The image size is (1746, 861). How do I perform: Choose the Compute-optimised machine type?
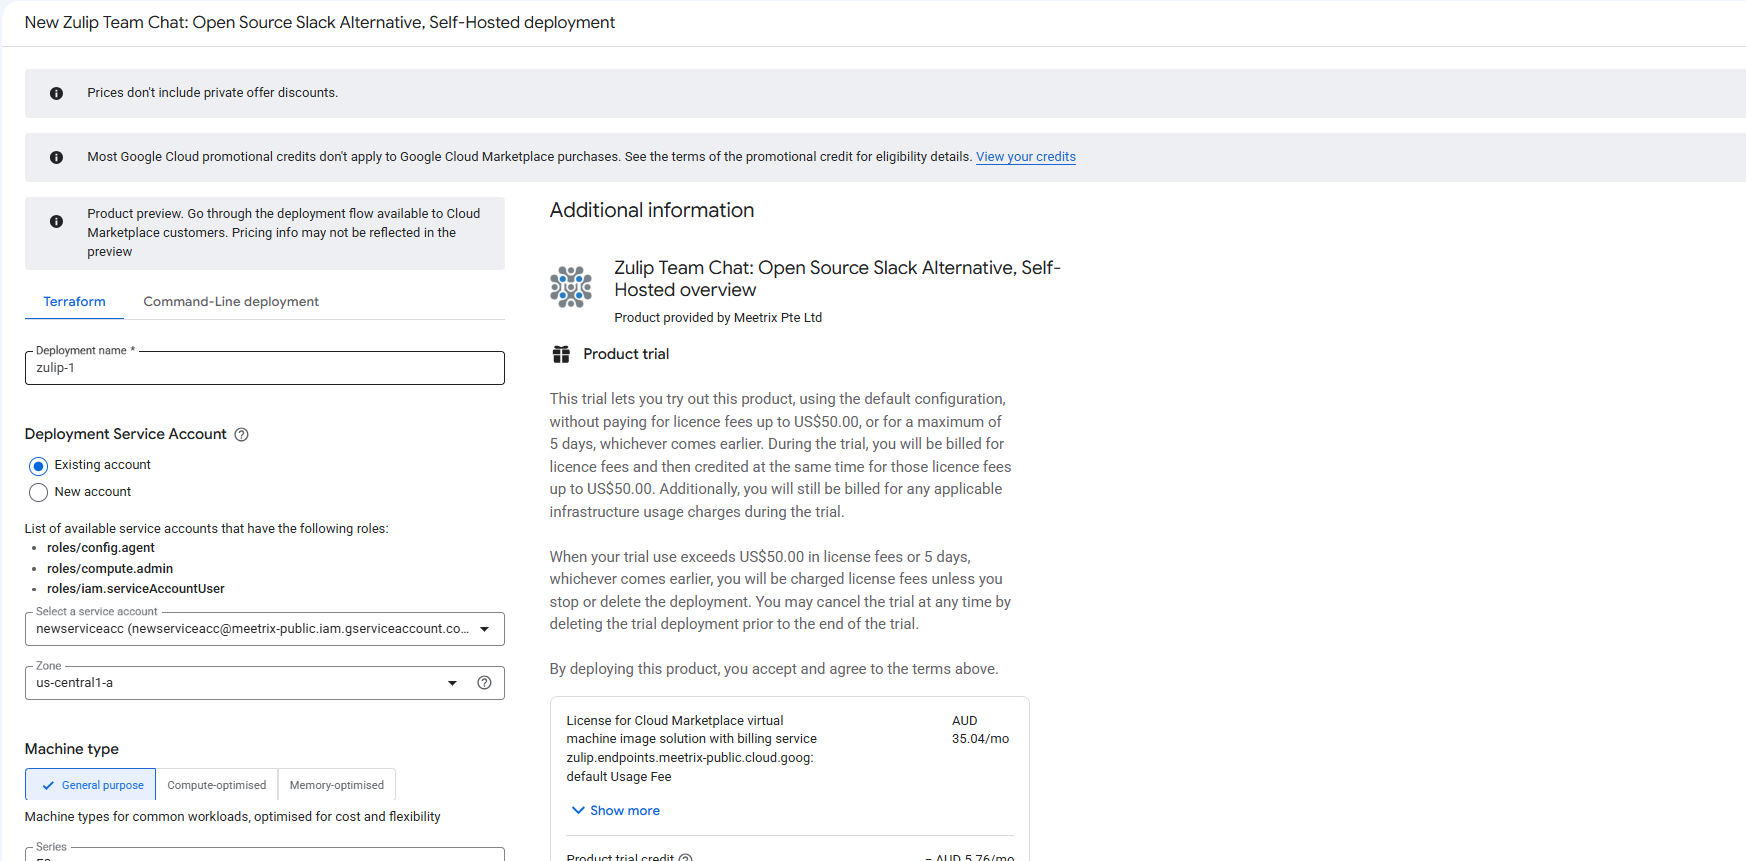coord(217,785)
